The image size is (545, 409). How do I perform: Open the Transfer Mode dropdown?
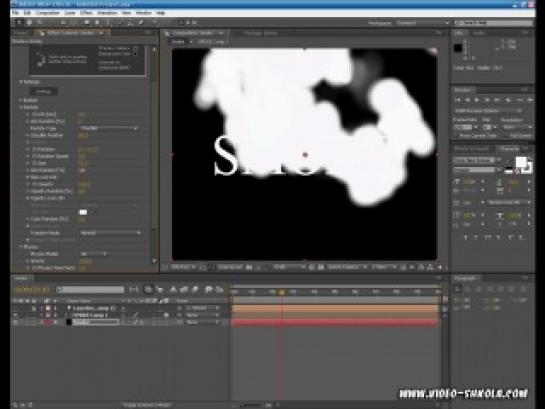111,233
